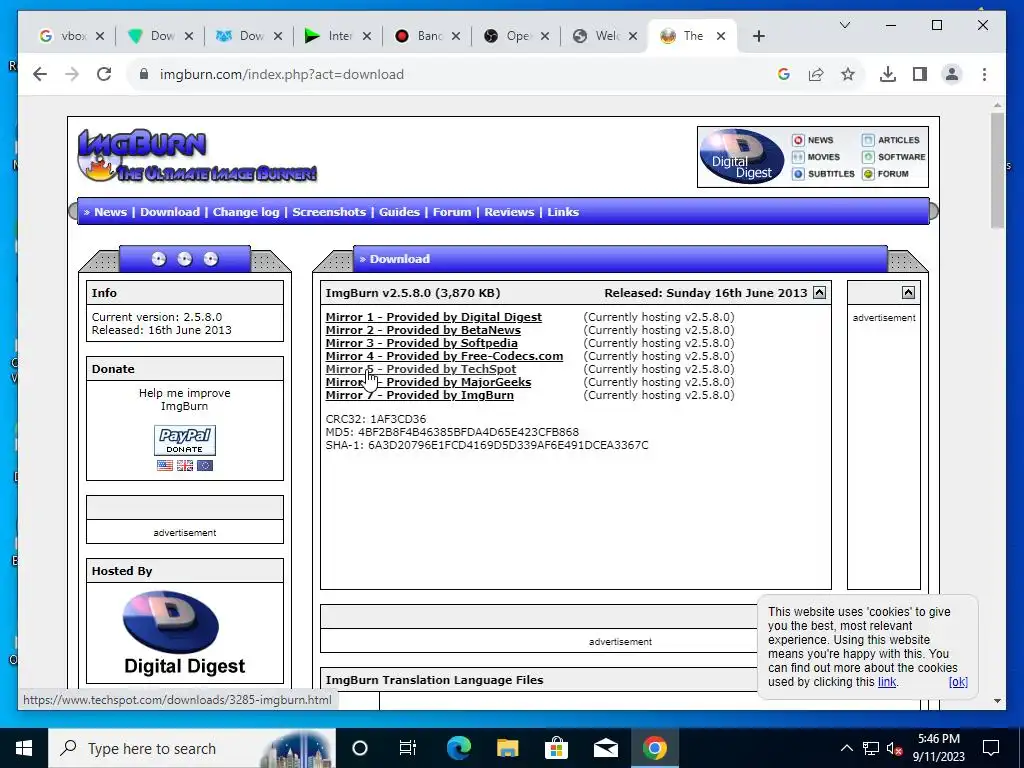Close the 'Banc' tab

pyautogui.click(x=456, y=36)
